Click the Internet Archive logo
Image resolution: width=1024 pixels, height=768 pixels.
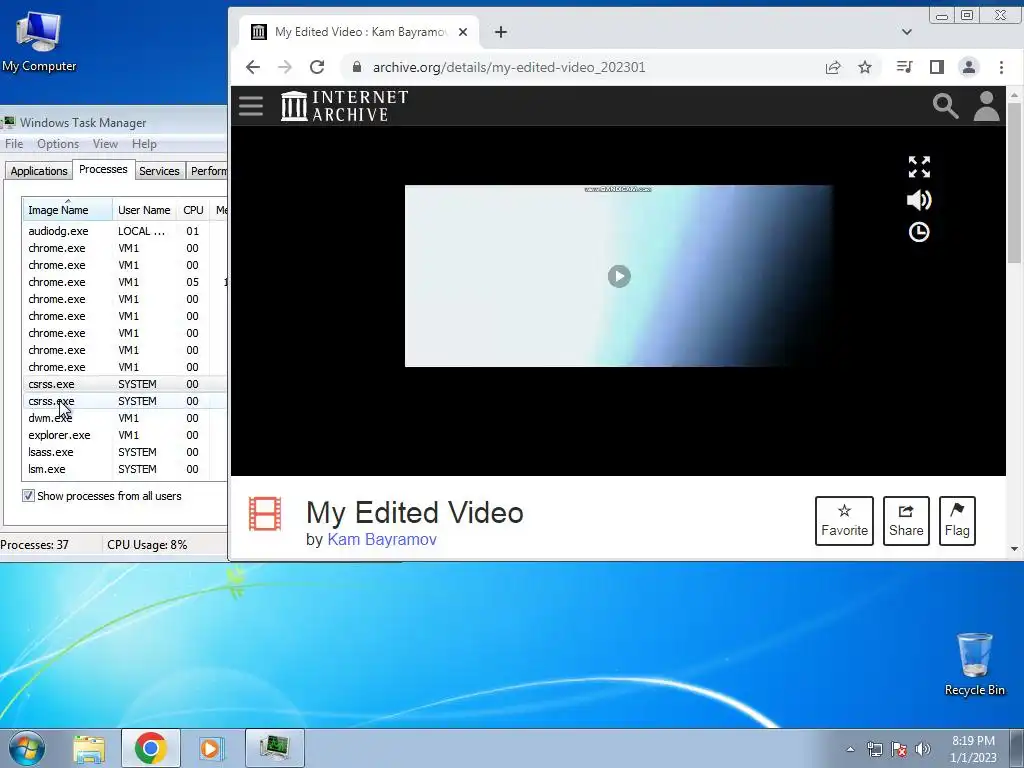click(344, 106)
